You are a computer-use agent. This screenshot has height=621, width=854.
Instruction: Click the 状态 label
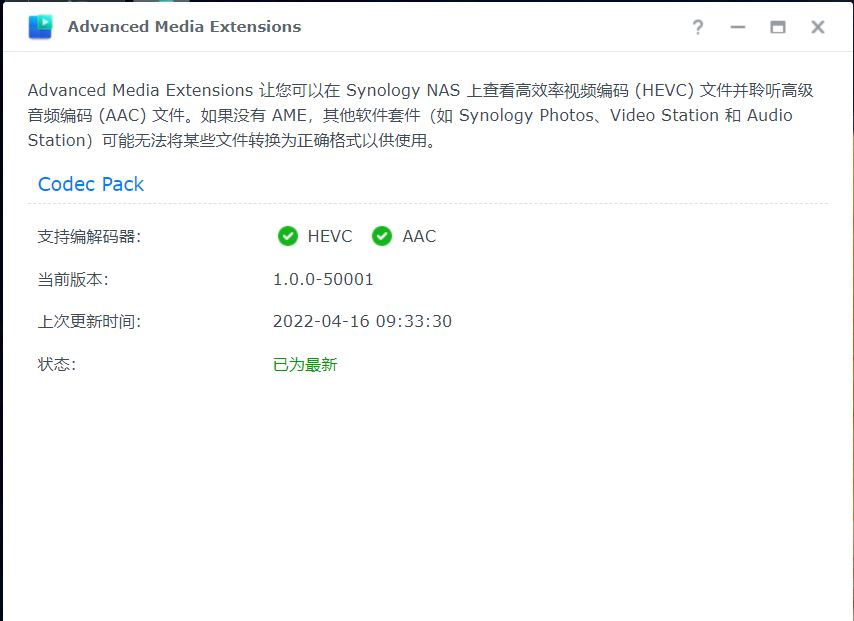point(57,364)
